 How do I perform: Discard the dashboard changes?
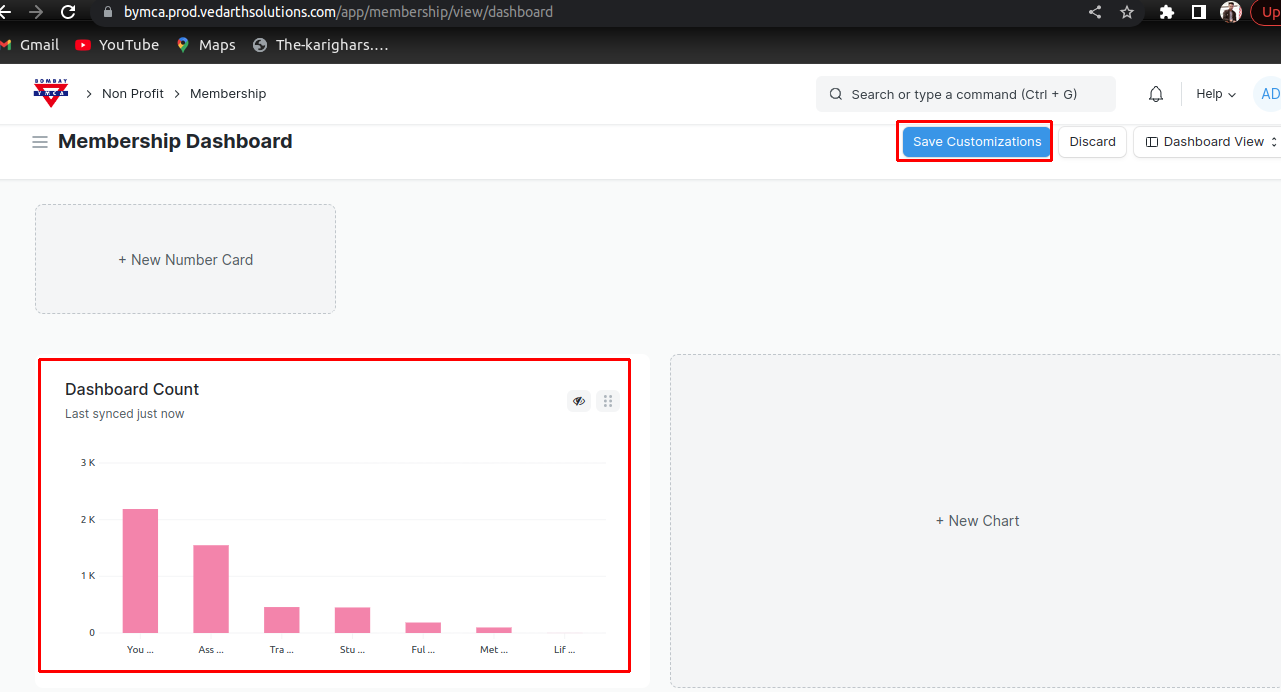click(x=1092, y=142)
